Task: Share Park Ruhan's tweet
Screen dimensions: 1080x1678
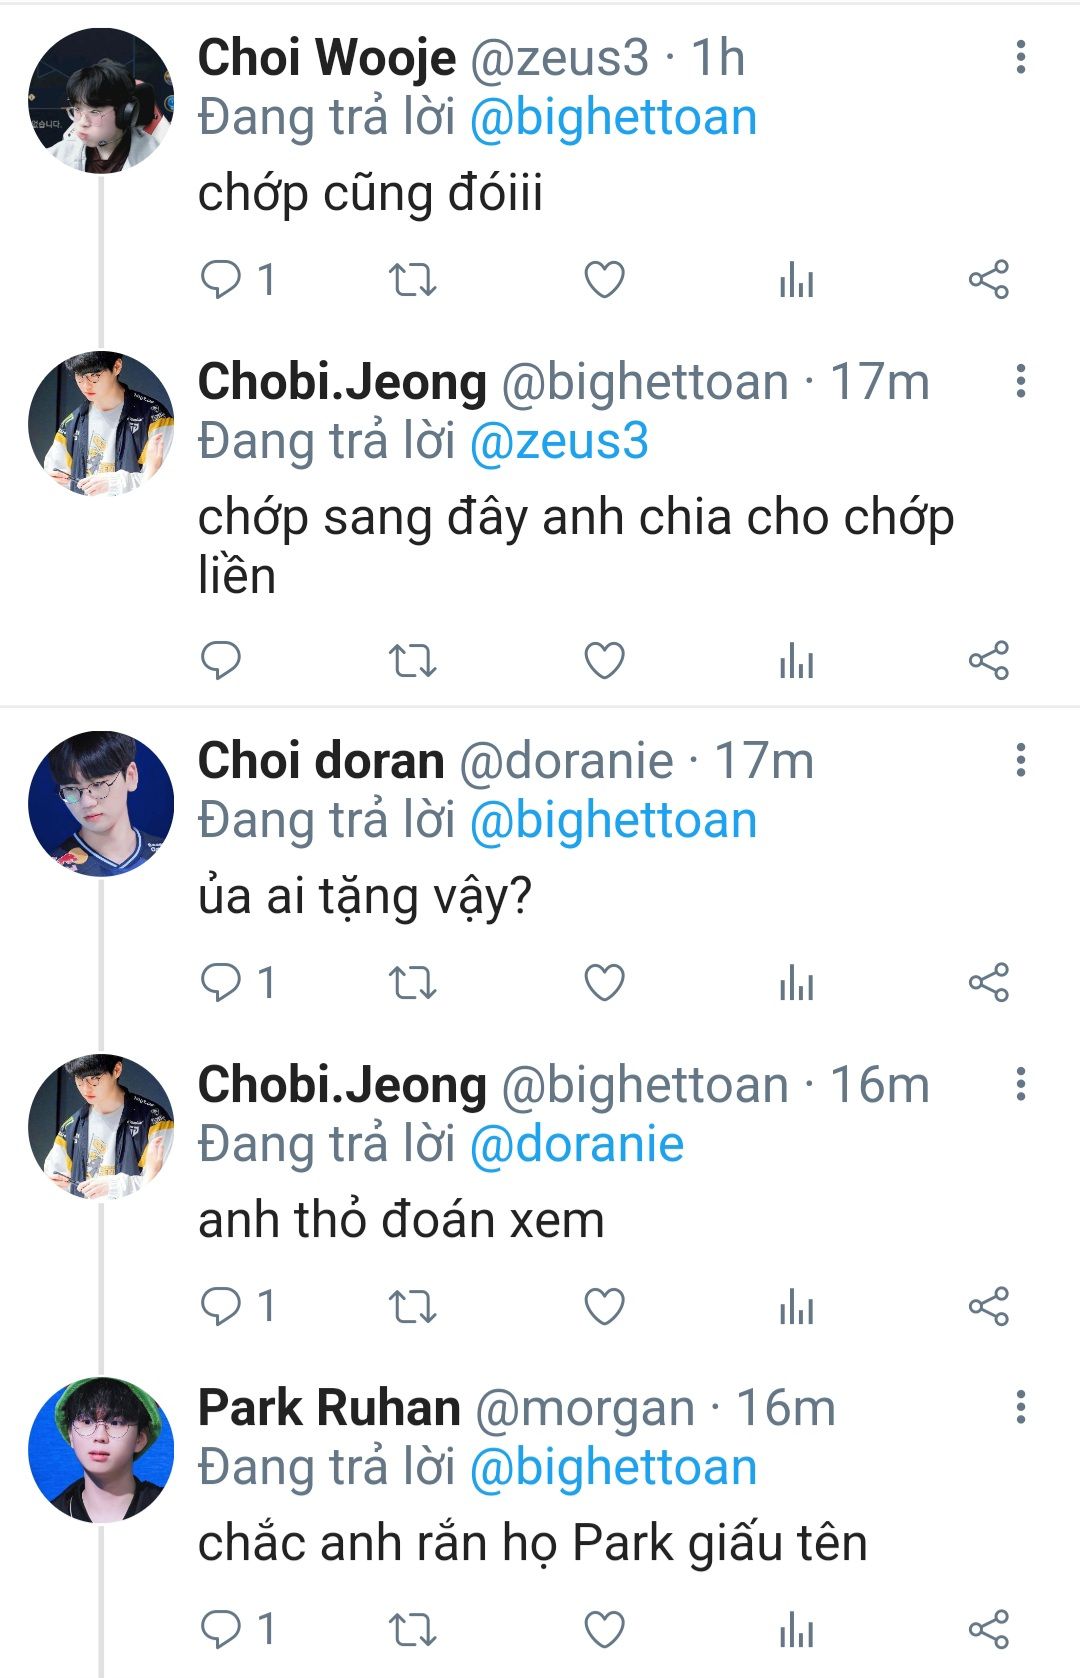Action: pyautogui.click(x=988, y=1629)
